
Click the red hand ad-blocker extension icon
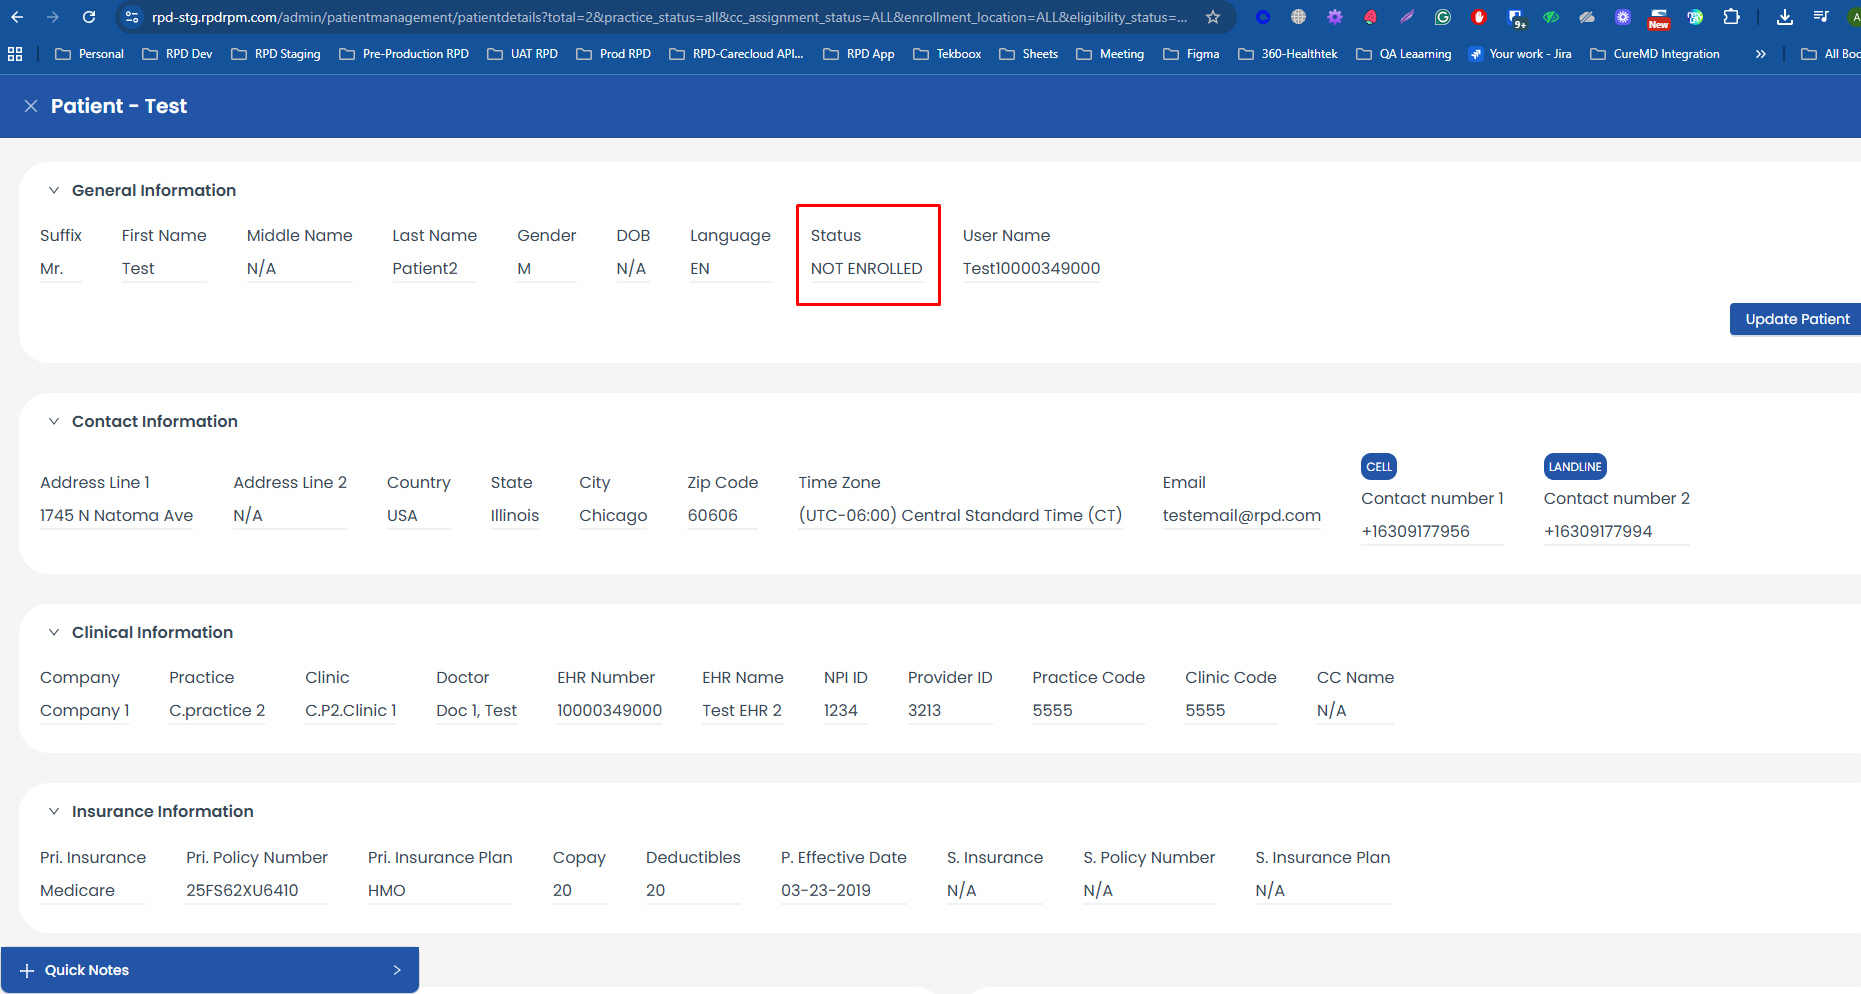pyautogui.click(x=1479, y=17)
